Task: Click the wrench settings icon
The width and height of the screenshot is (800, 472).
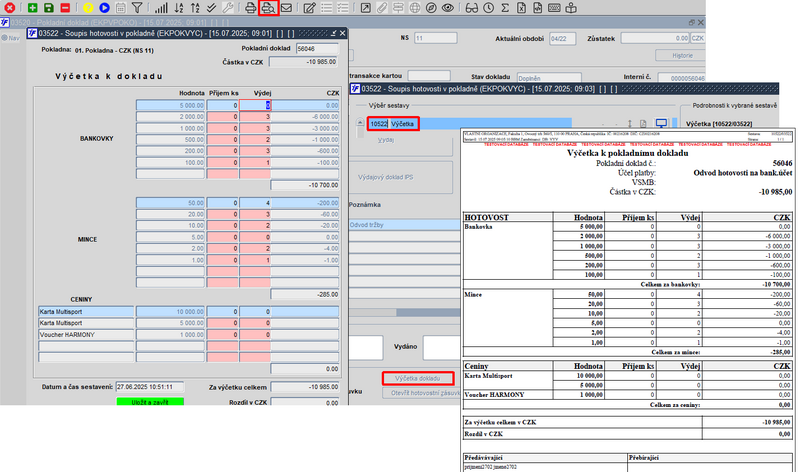Action: (227, 8)
